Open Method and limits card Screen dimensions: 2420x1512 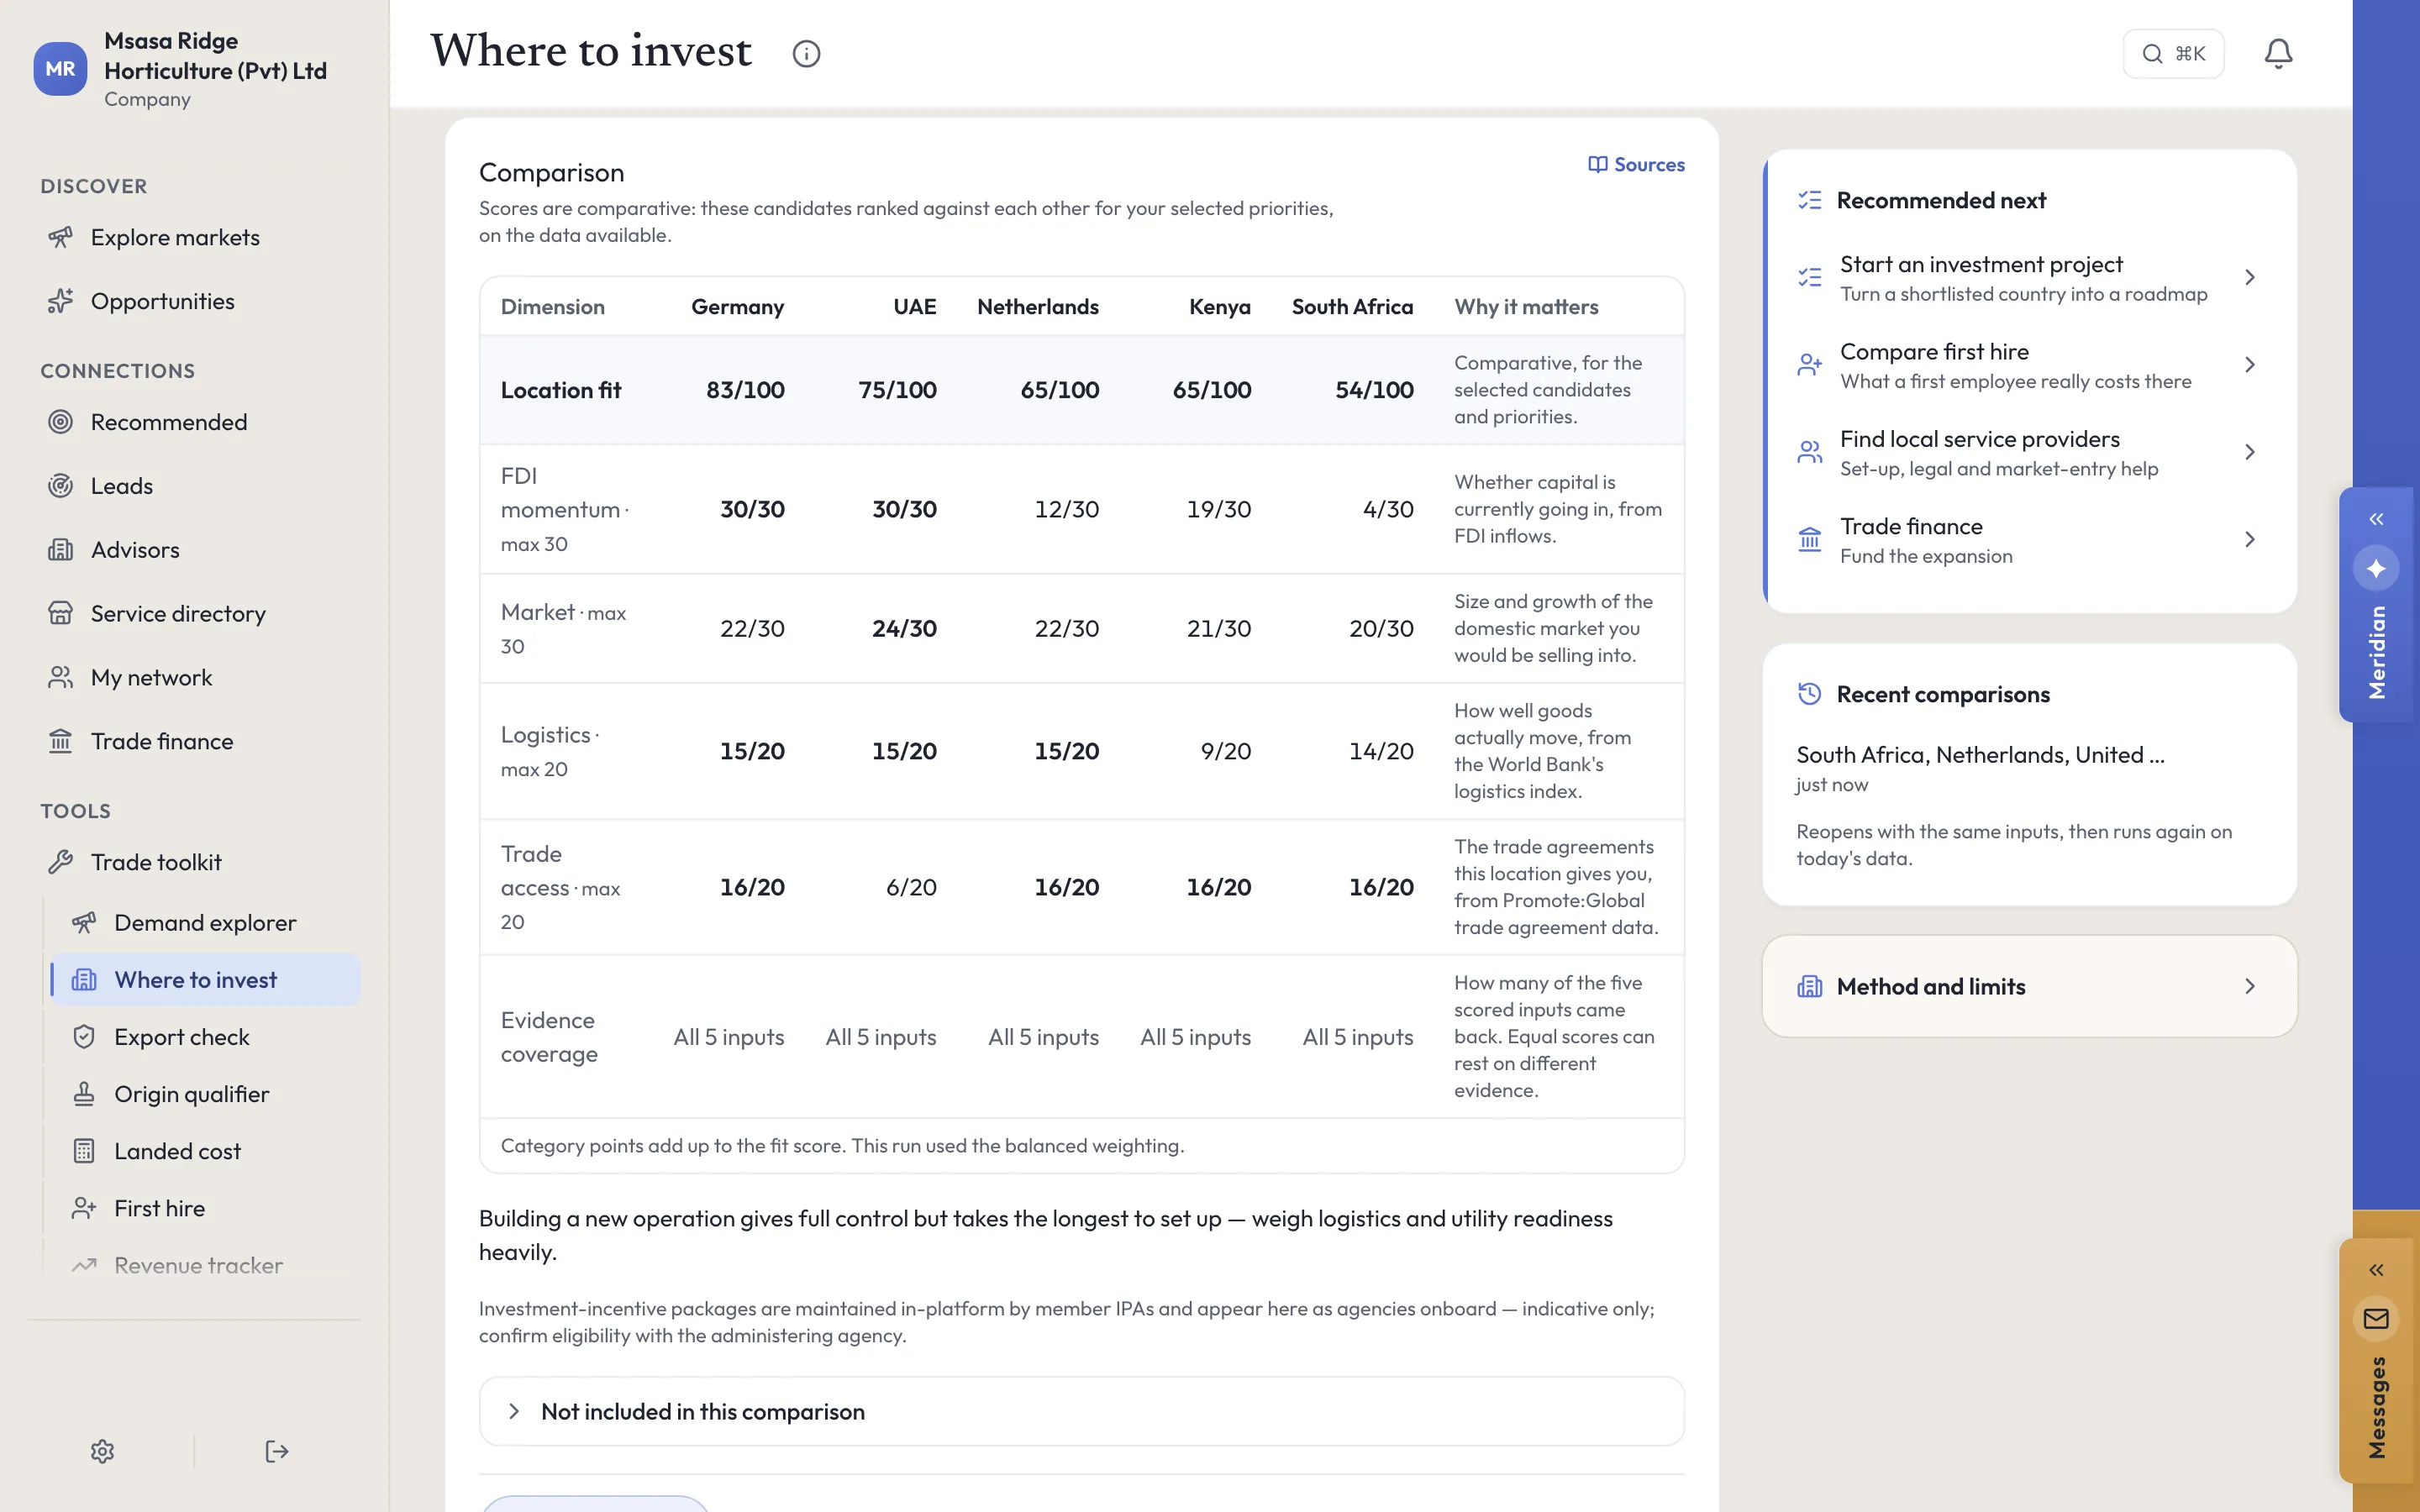2030,986
